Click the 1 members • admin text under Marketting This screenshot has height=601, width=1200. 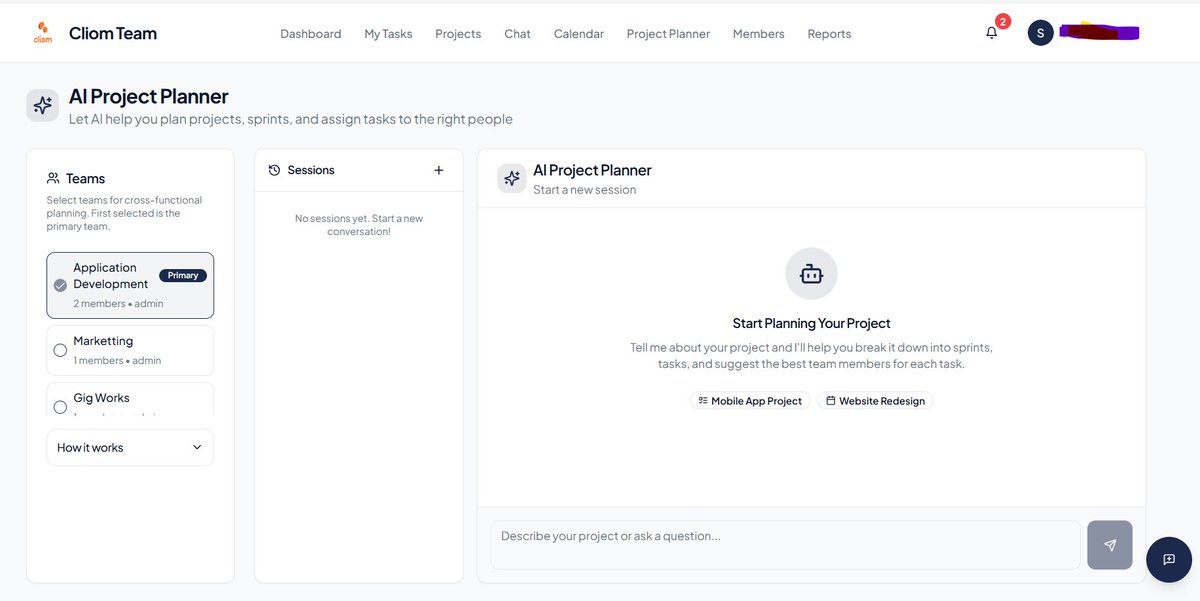(117, 360)
